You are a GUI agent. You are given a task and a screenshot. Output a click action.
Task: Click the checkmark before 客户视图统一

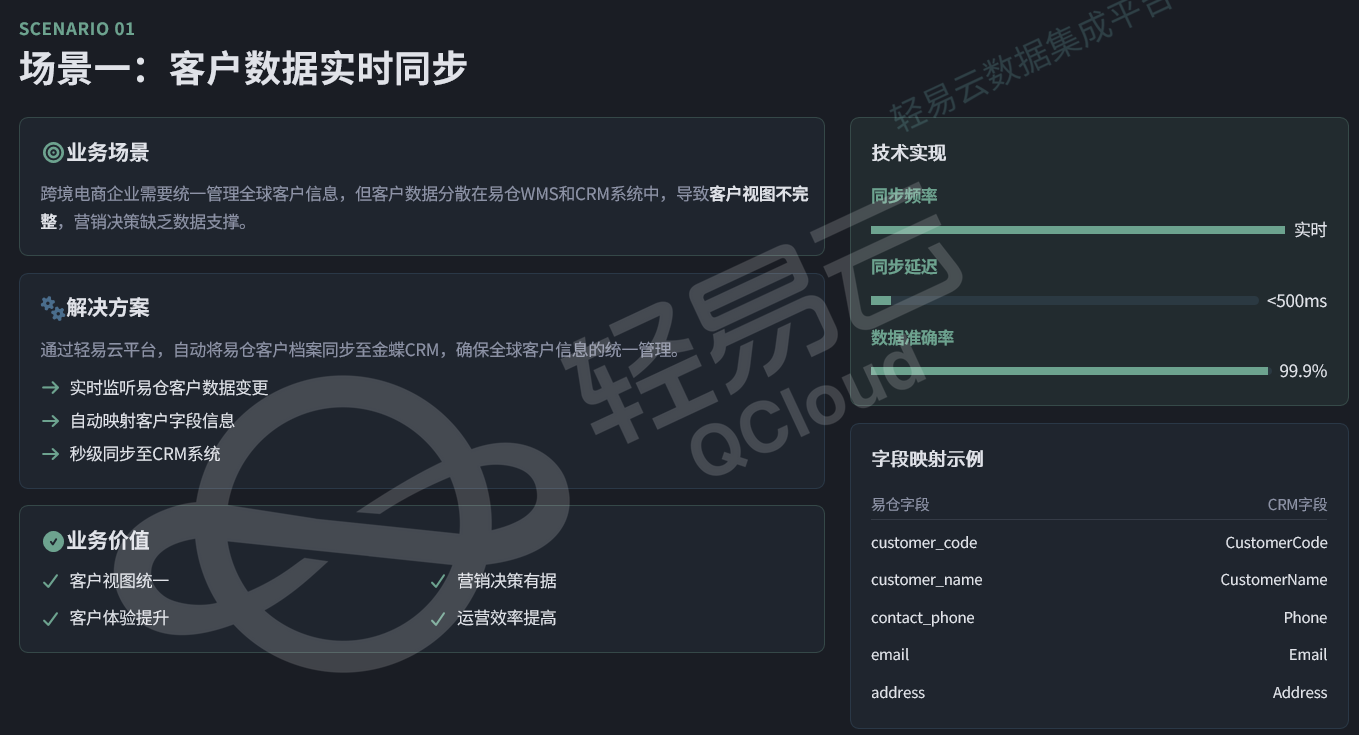click(50, 581)
